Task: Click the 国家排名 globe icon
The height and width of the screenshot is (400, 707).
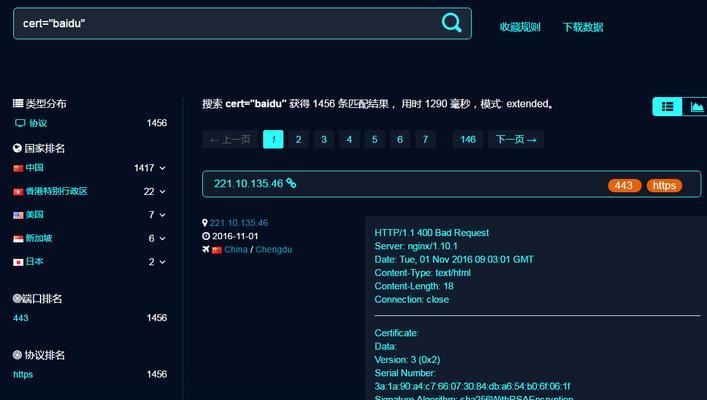Action: click(18, 148)
